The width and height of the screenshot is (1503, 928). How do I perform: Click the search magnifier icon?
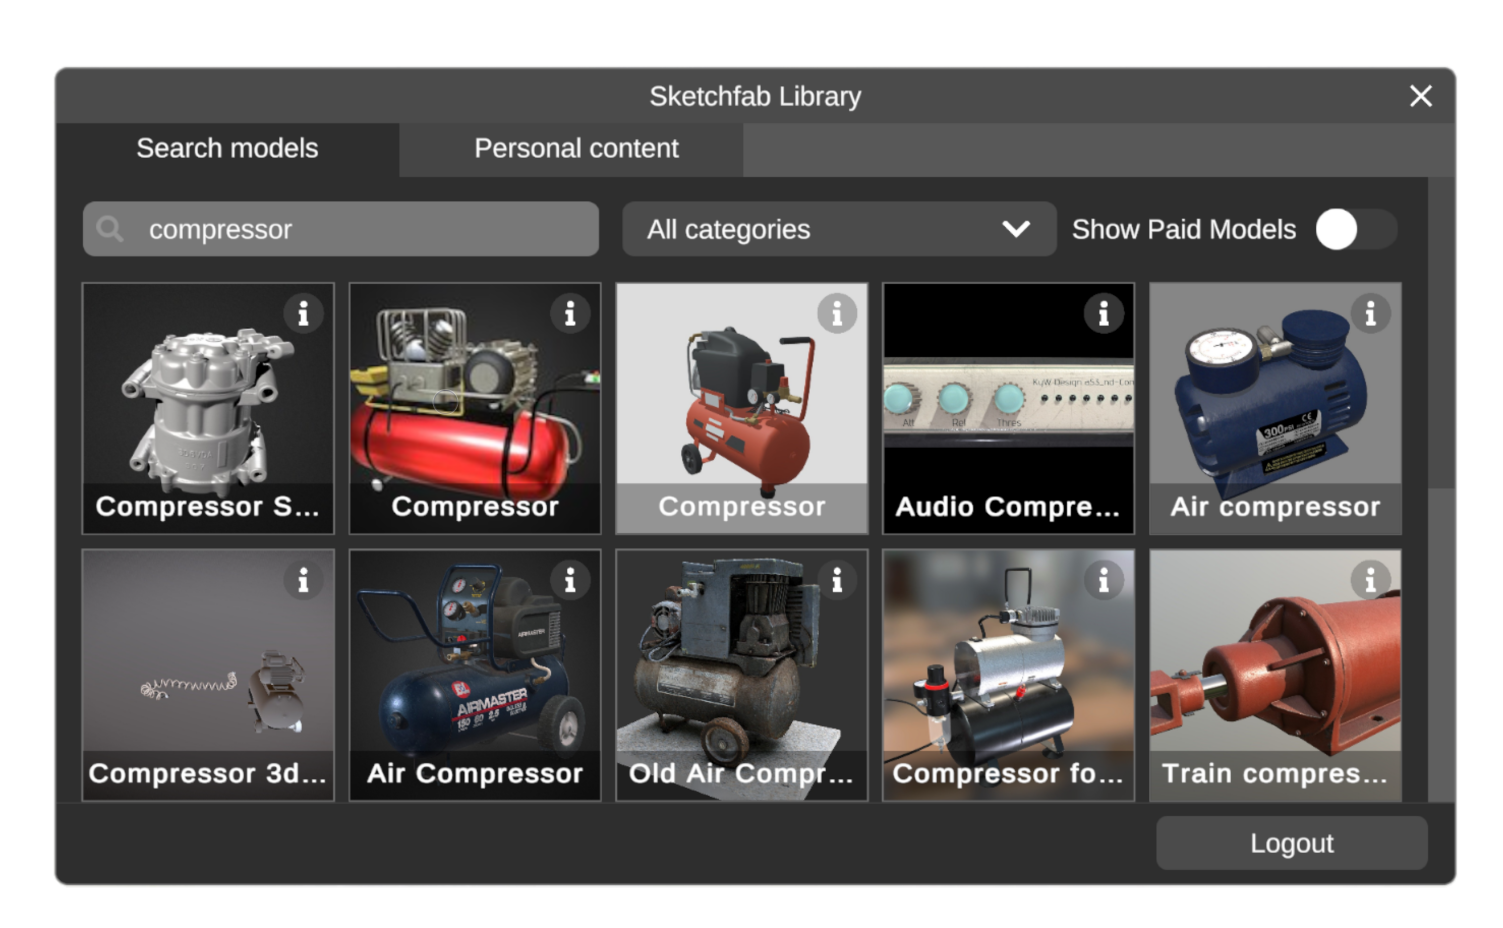pyautogui.click(x=110, y=229)
